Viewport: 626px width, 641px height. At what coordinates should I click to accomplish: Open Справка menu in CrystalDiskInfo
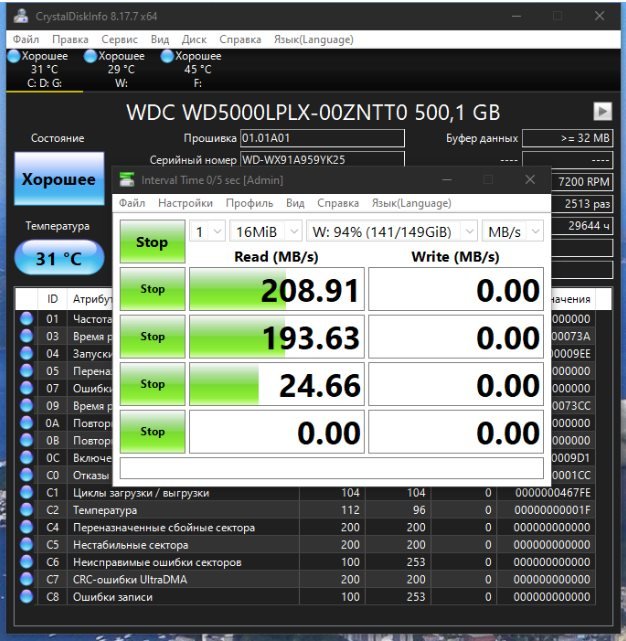[240, 39]
